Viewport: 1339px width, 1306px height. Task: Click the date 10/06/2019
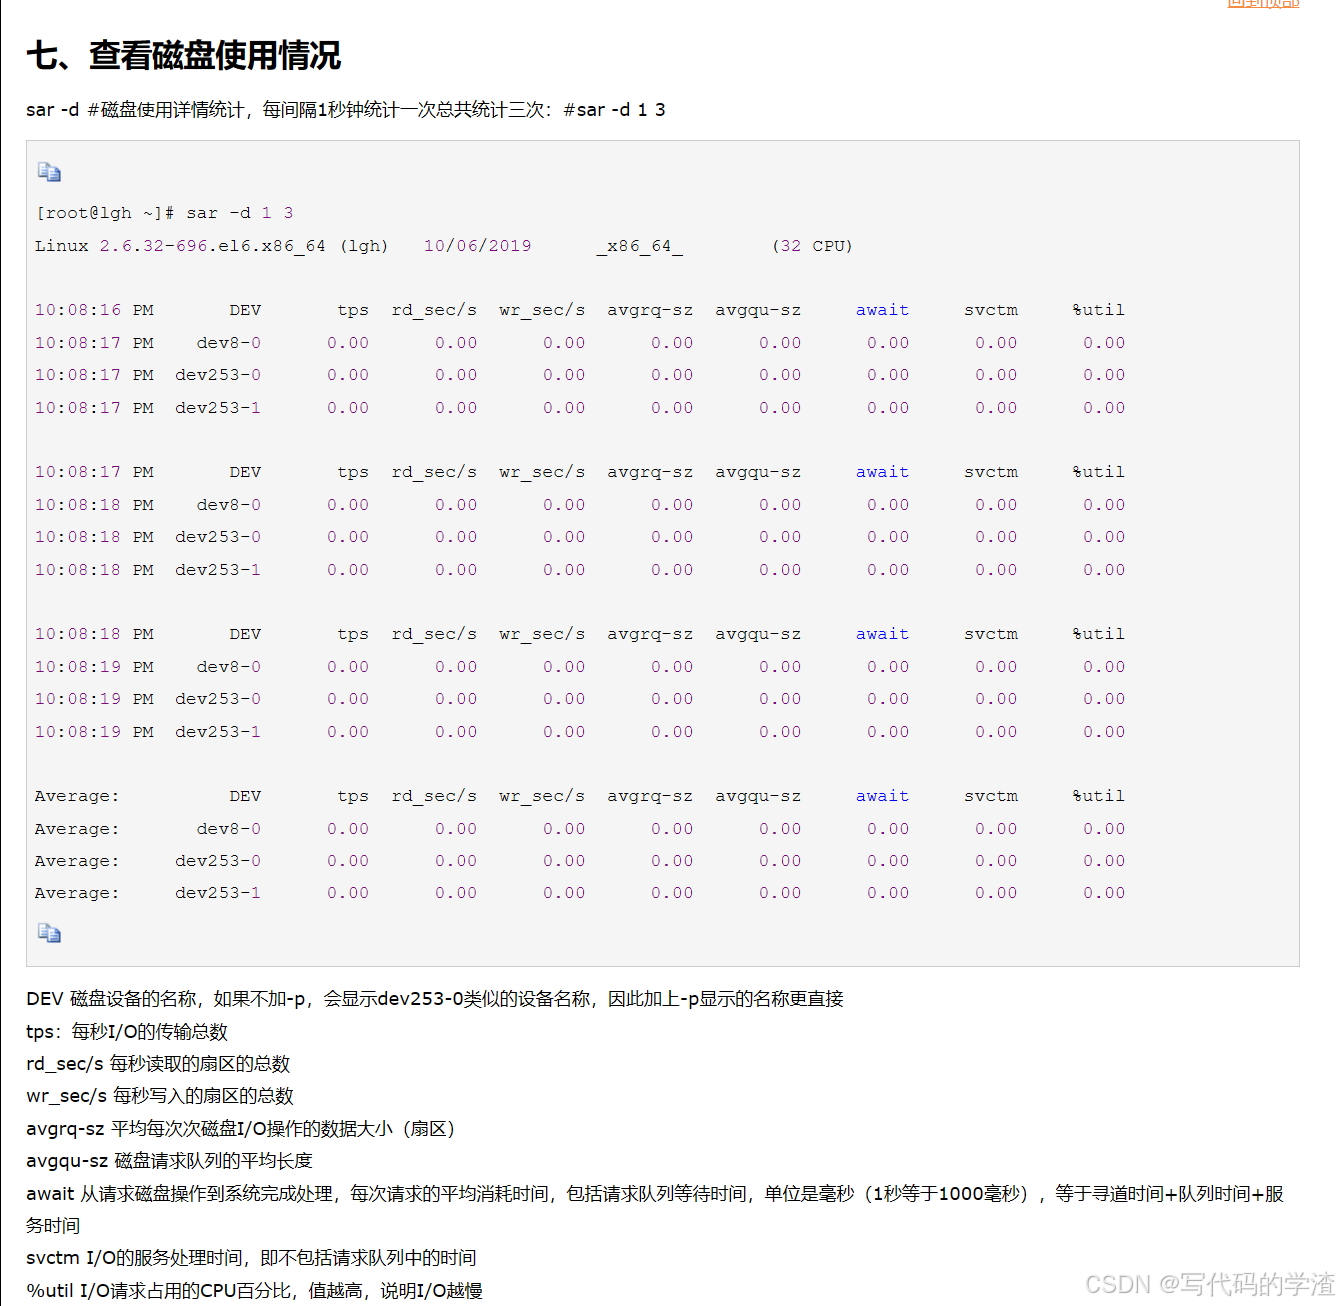(477, 246)
